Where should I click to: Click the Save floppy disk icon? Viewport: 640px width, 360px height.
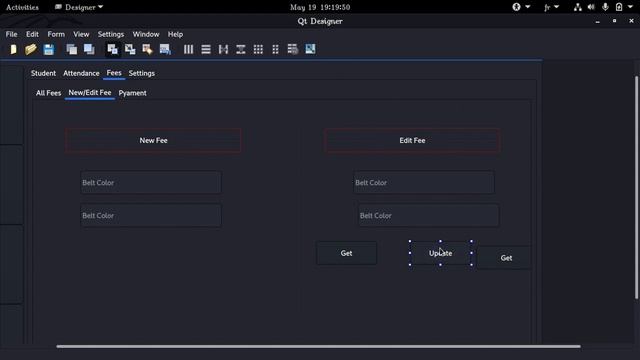[49, 49]
